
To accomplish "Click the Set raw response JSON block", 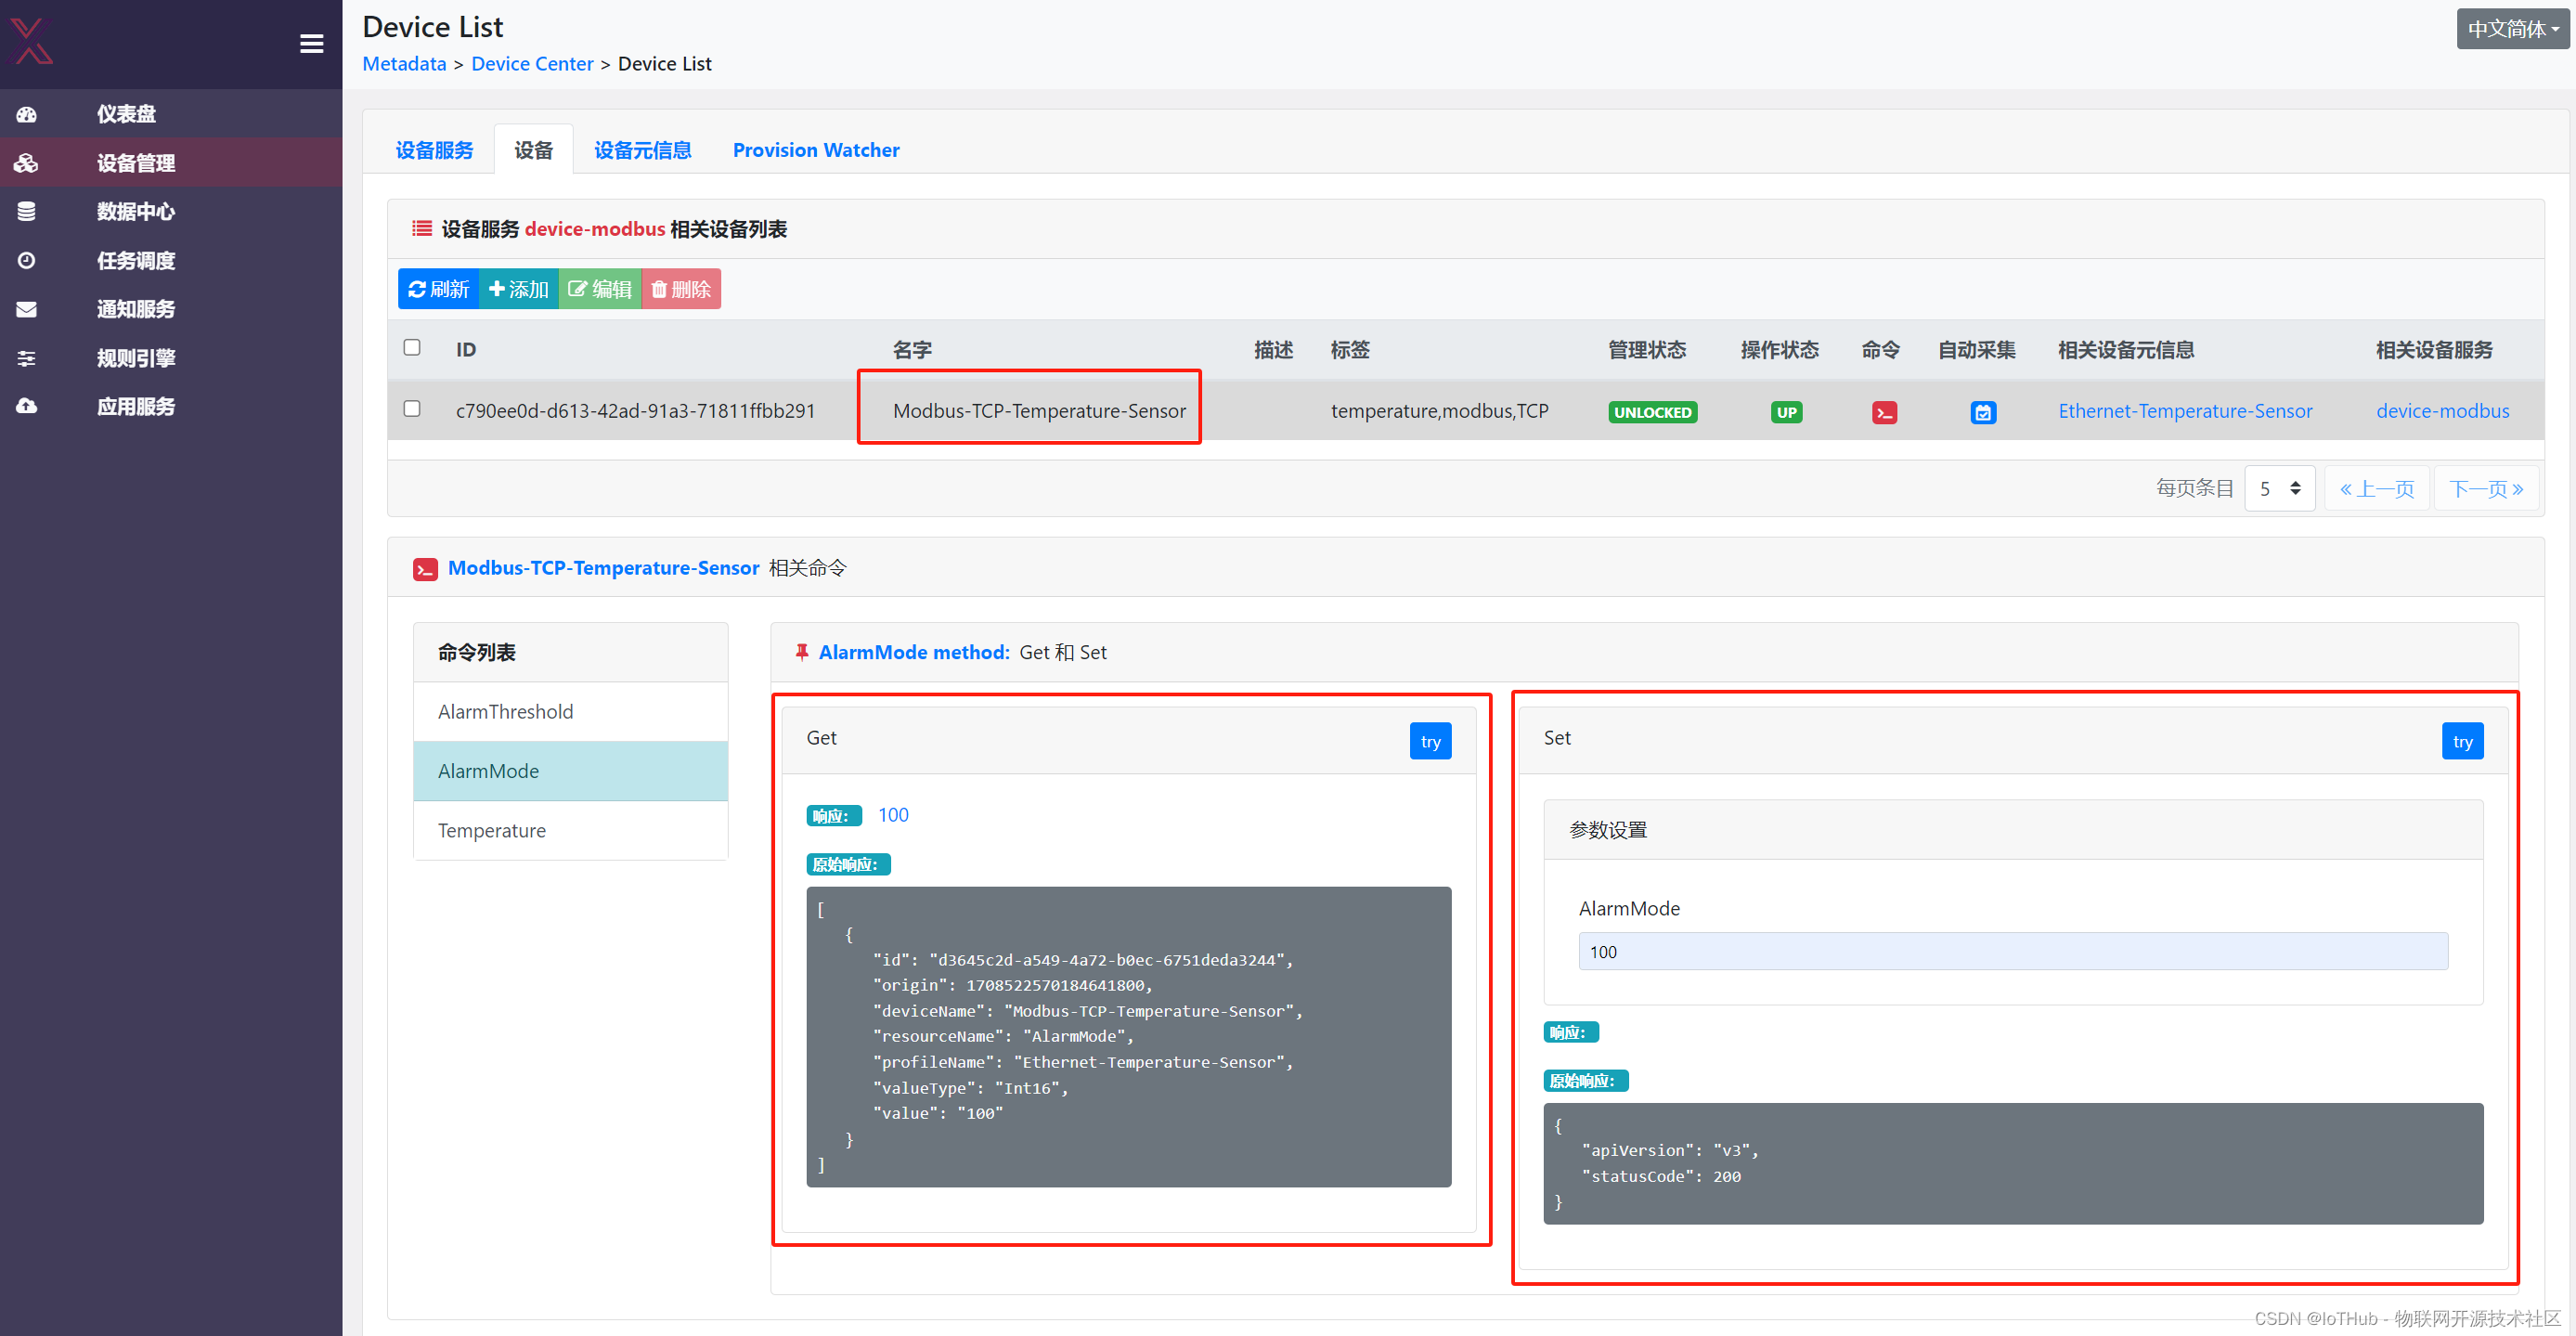I will [x=2013, y=1164].
